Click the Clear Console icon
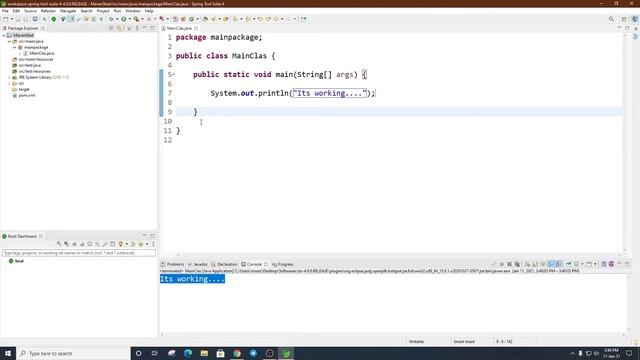Screen dimensions: 640x360 pyautogui.click(x=527, y=264)
